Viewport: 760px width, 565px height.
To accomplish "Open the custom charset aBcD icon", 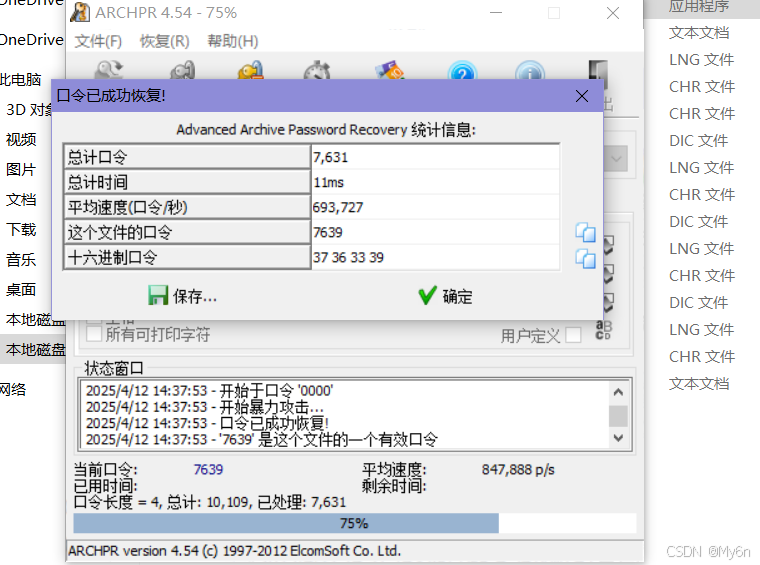I will click(603, 330).
